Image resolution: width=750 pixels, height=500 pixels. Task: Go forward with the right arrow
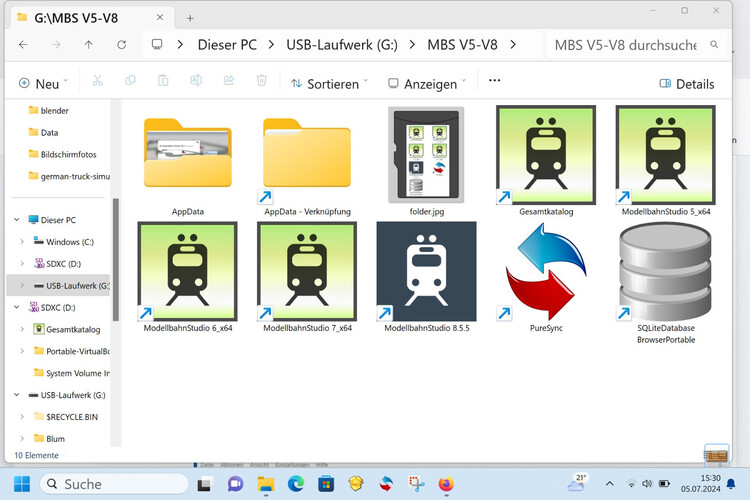click(x=56, y=44)
